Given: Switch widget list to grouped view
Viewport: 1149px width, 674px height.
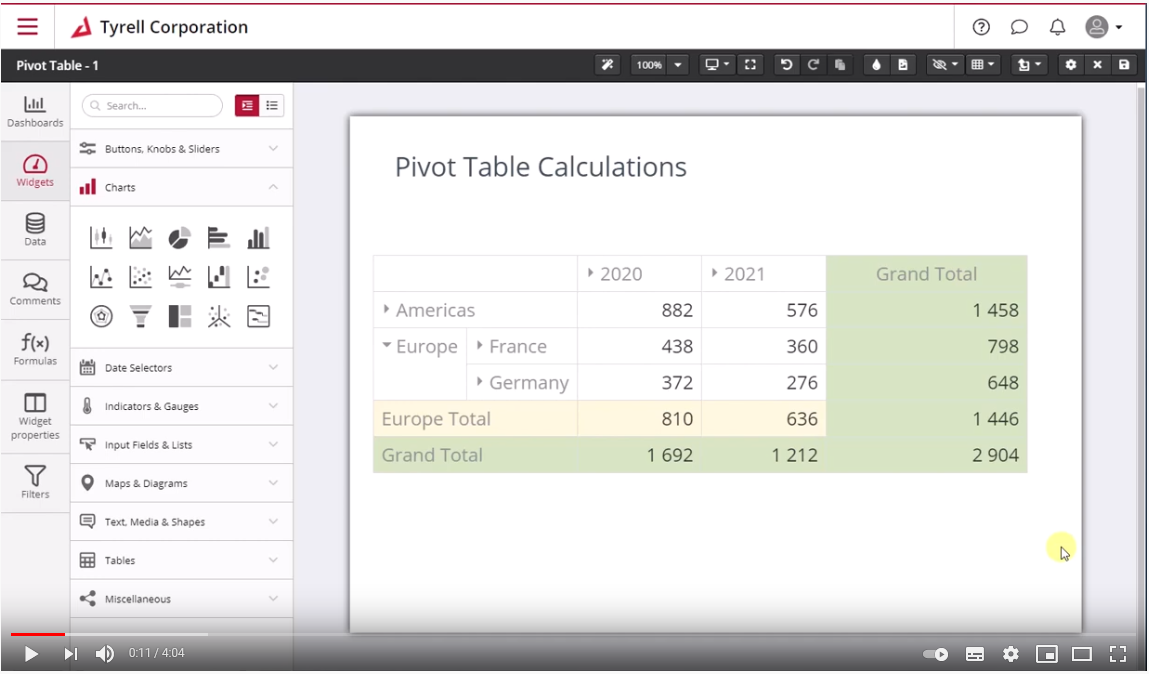Looking at the screenshot, I should pyautogui.click(x=247, y=105).
